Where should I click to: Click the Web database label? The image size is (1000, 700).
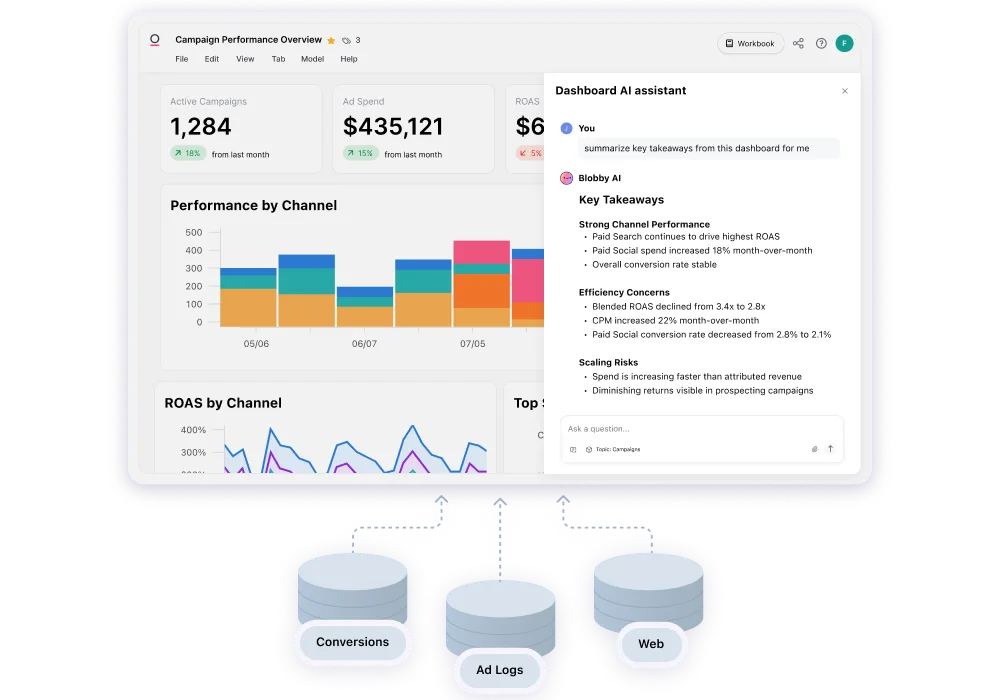651,644
